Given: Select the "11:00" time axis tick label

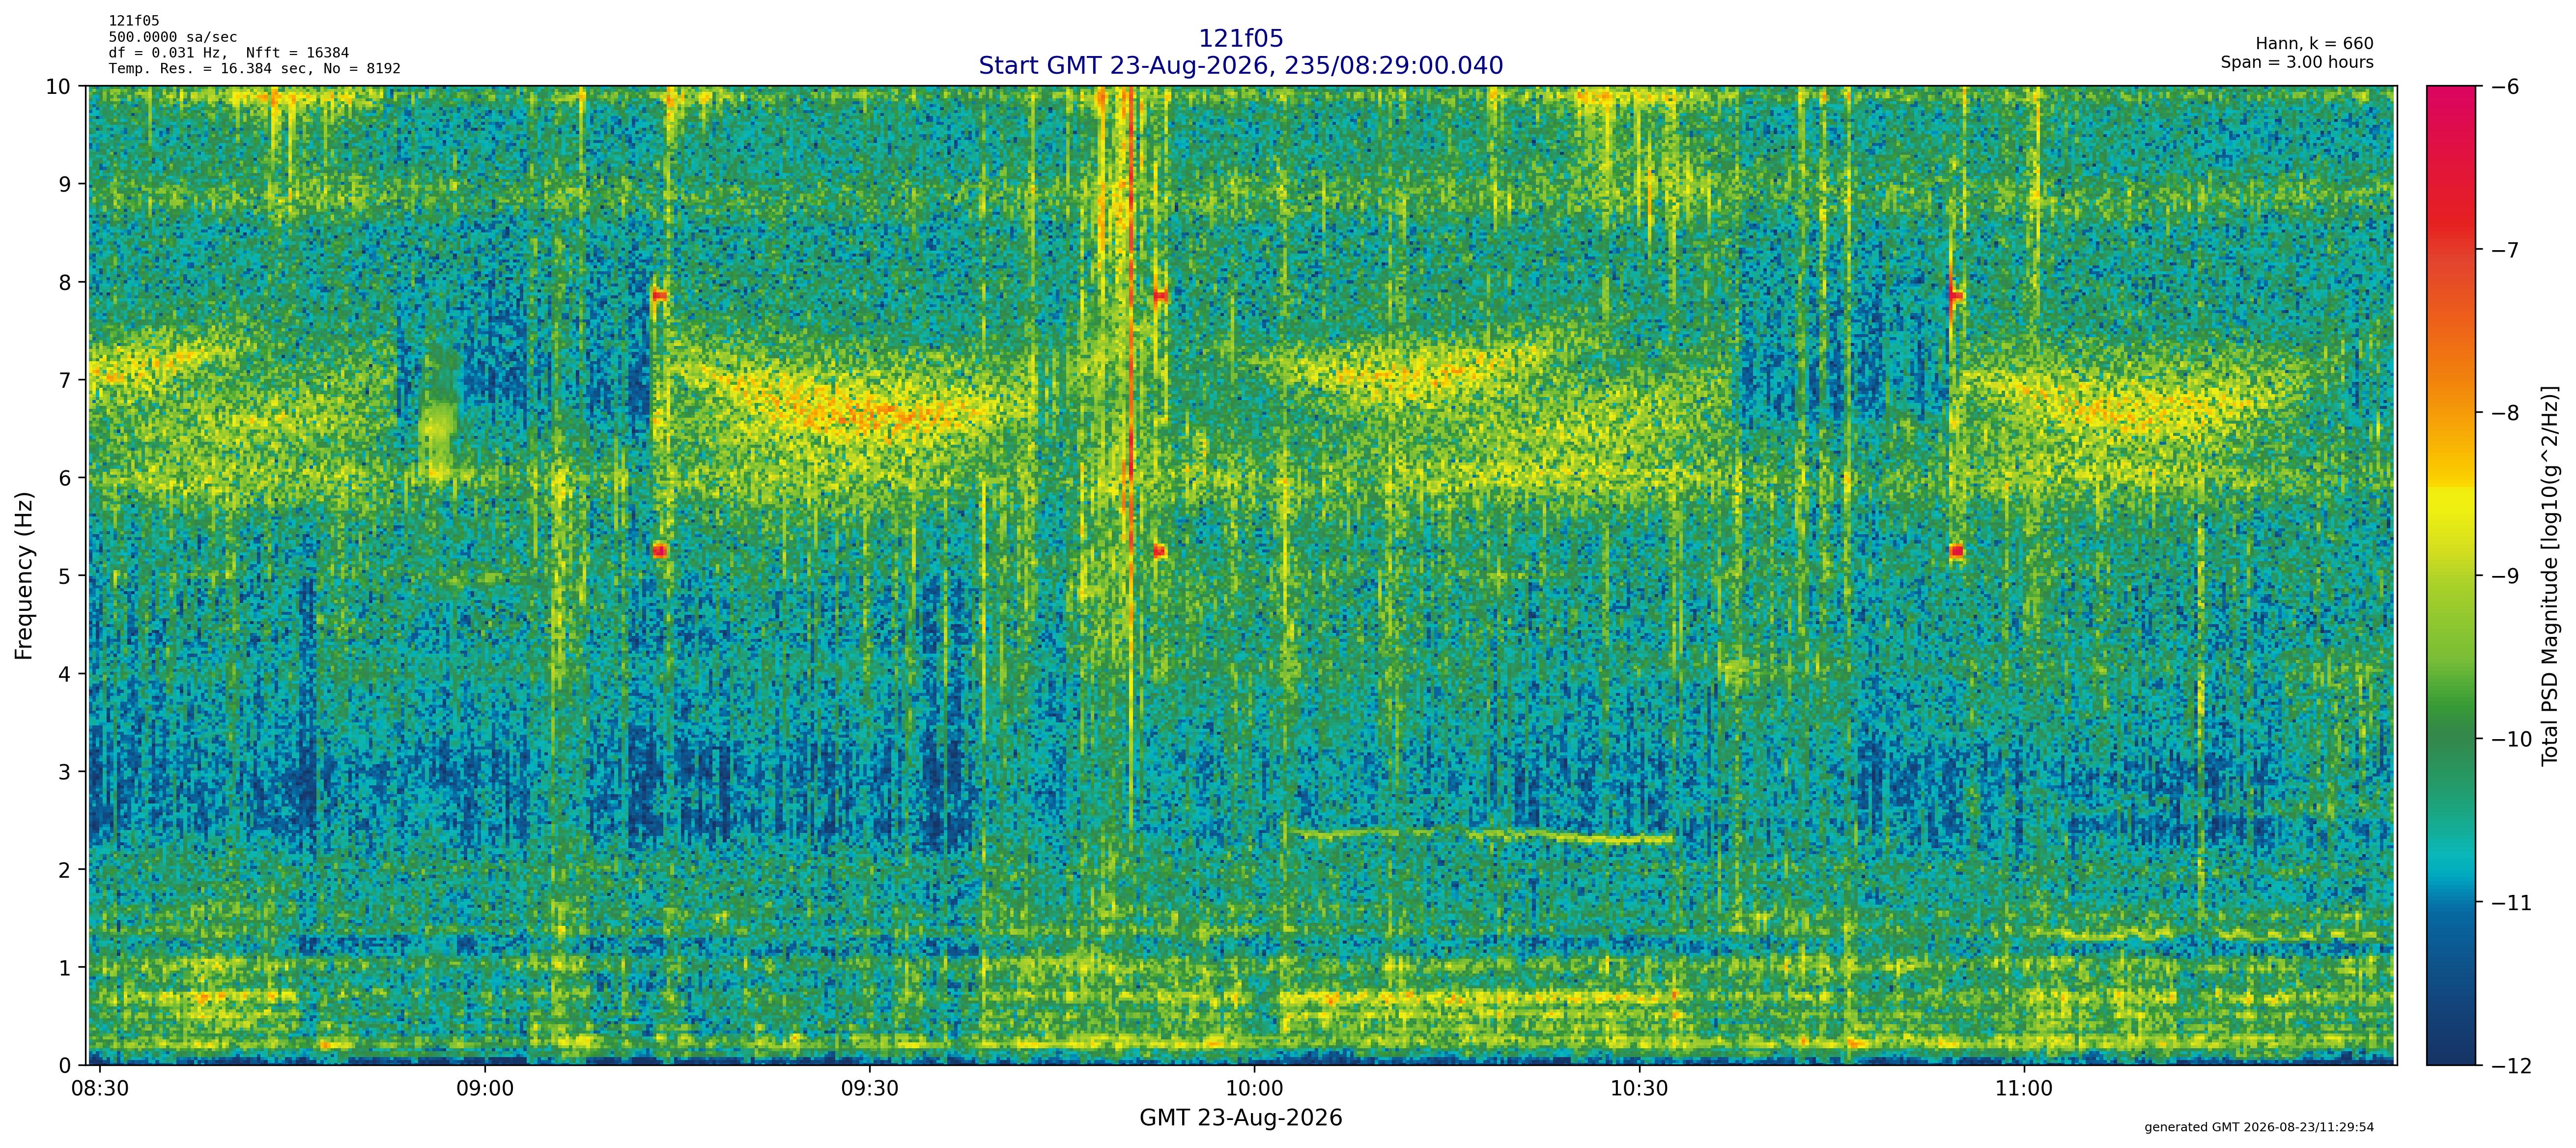Looking at the screenshot, I should tap(2024, 1088).
